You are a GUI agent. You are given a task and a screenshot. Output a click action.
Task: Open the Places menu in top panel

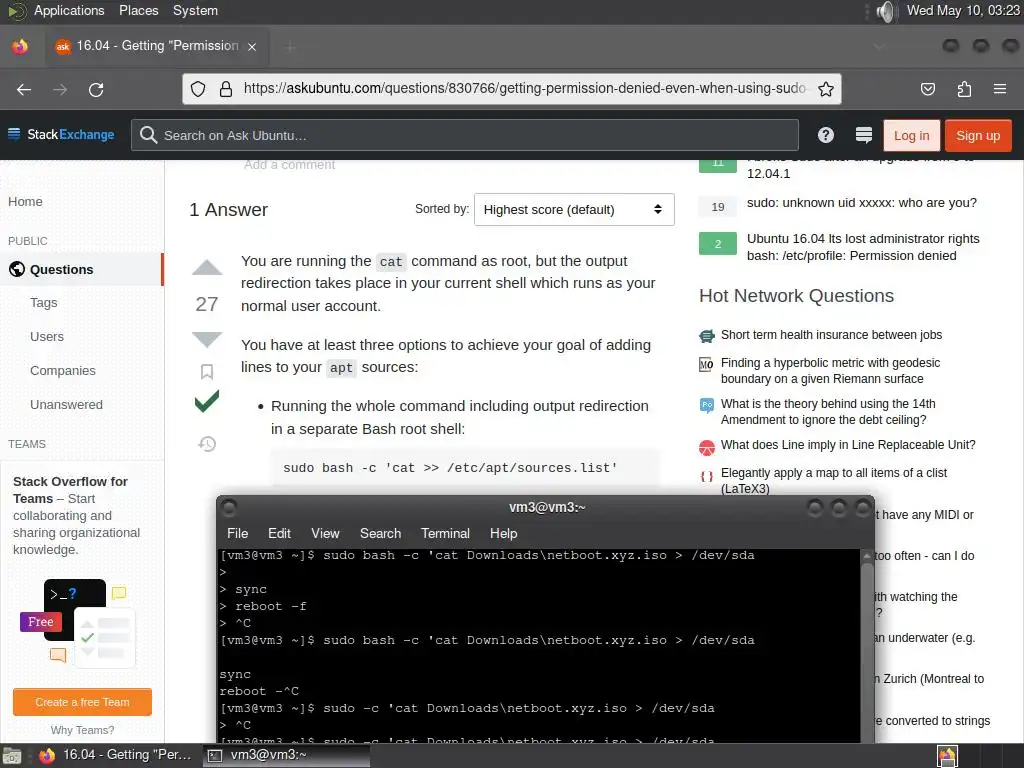(x=138, y=10)
